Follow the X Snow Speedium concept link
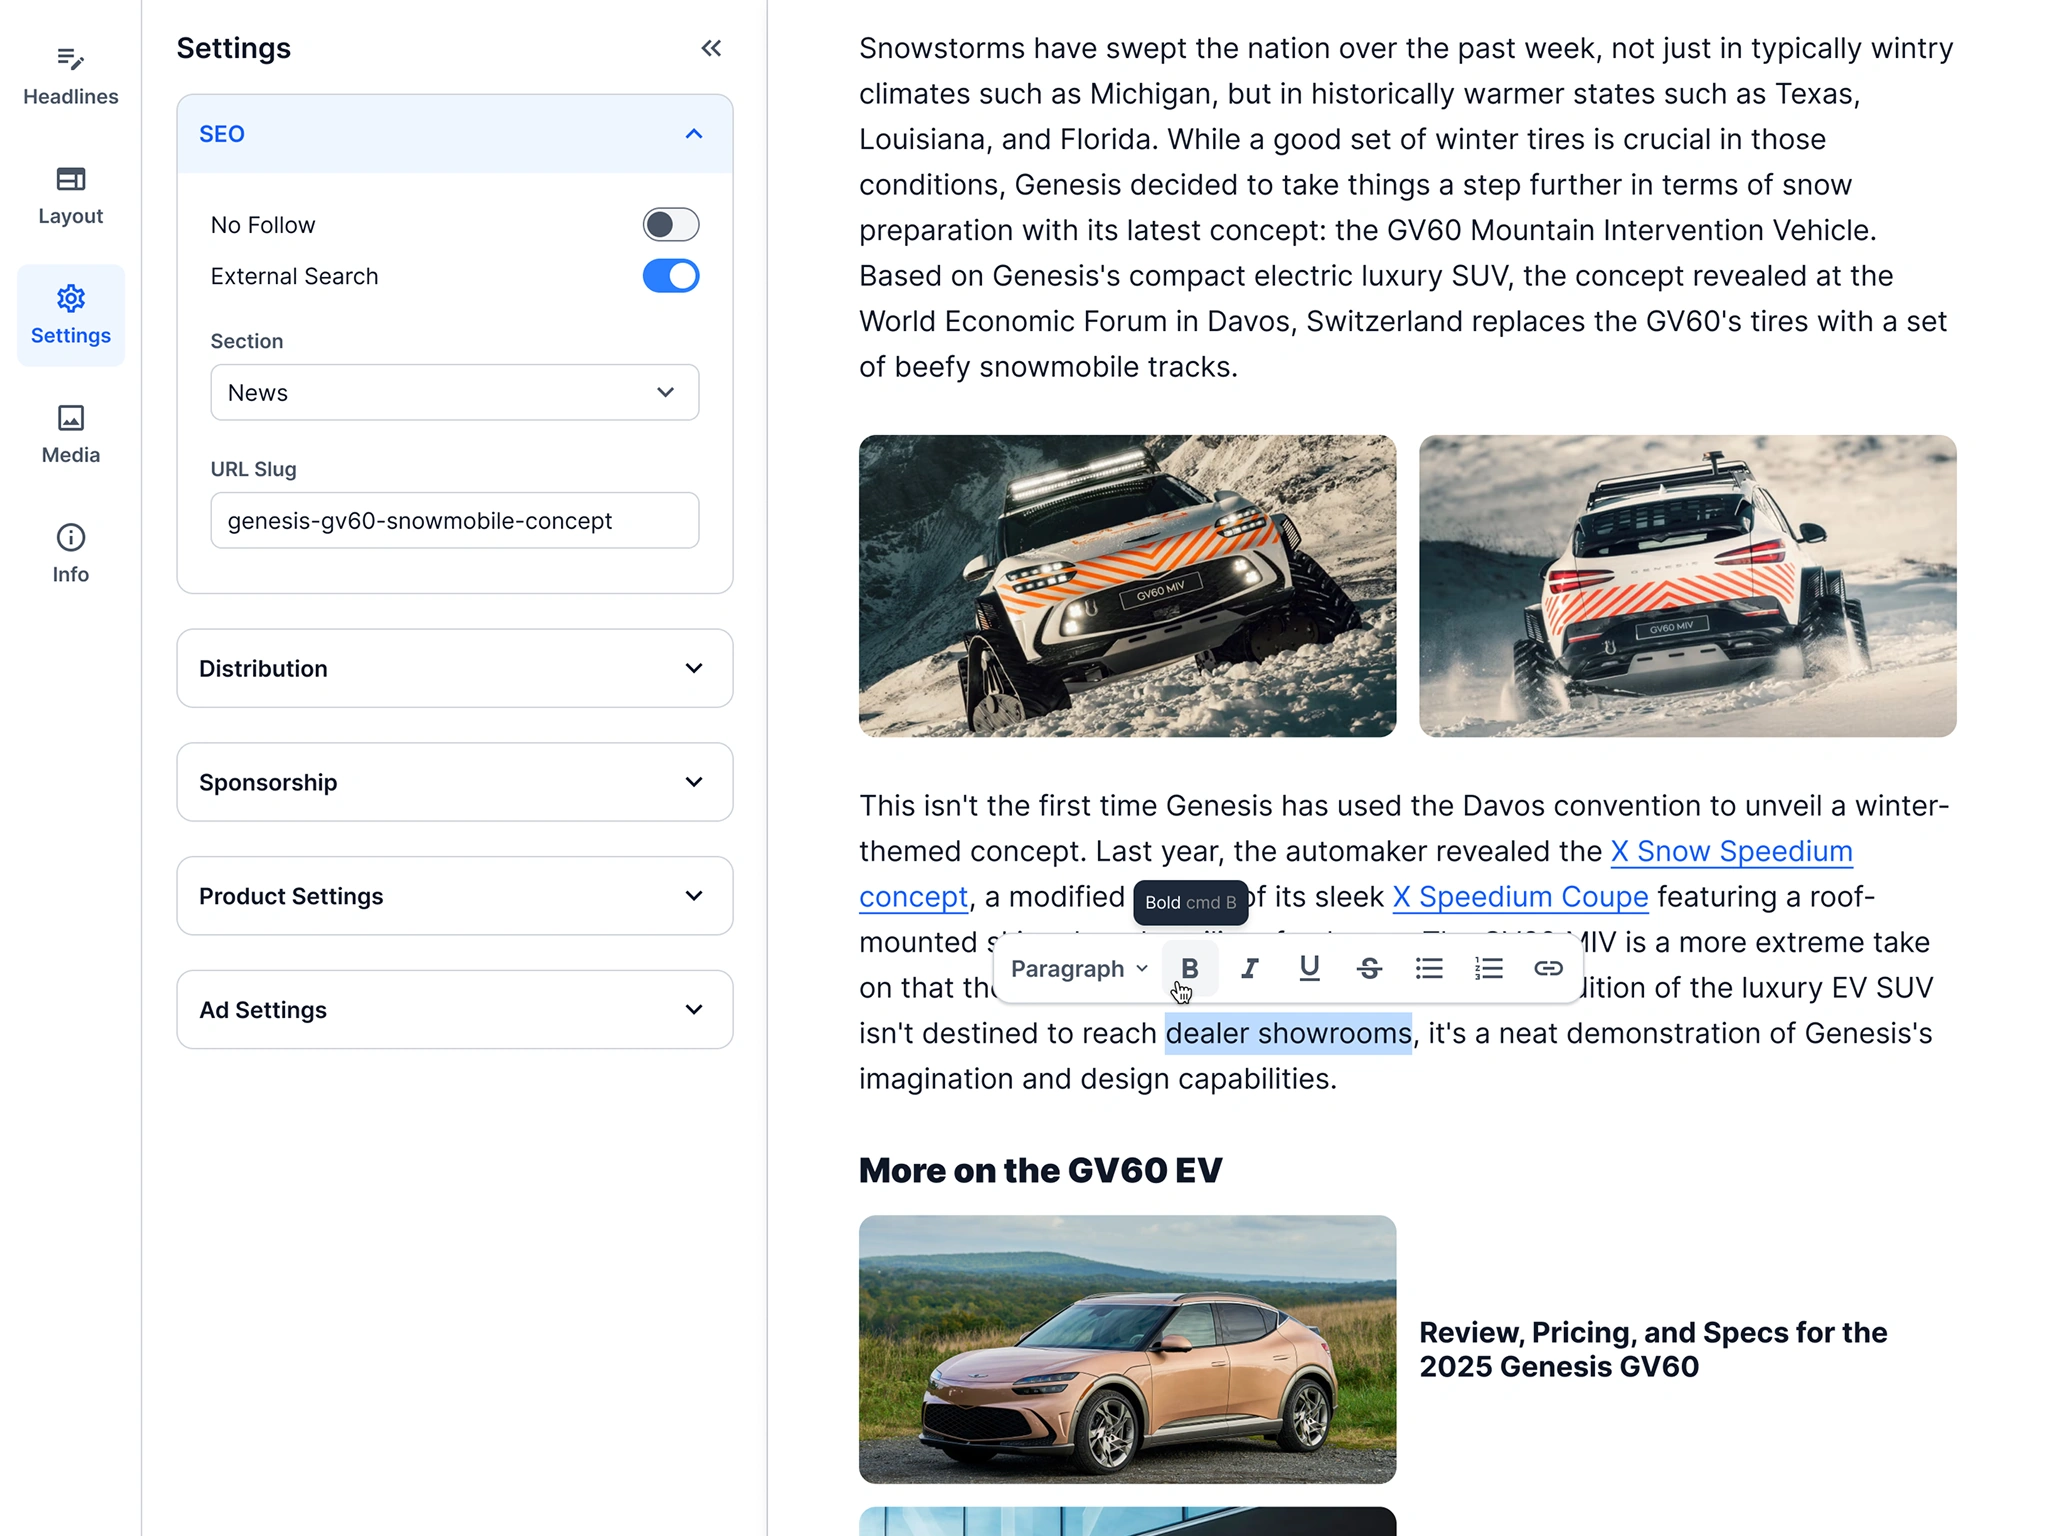 (x=1731, y=851)
